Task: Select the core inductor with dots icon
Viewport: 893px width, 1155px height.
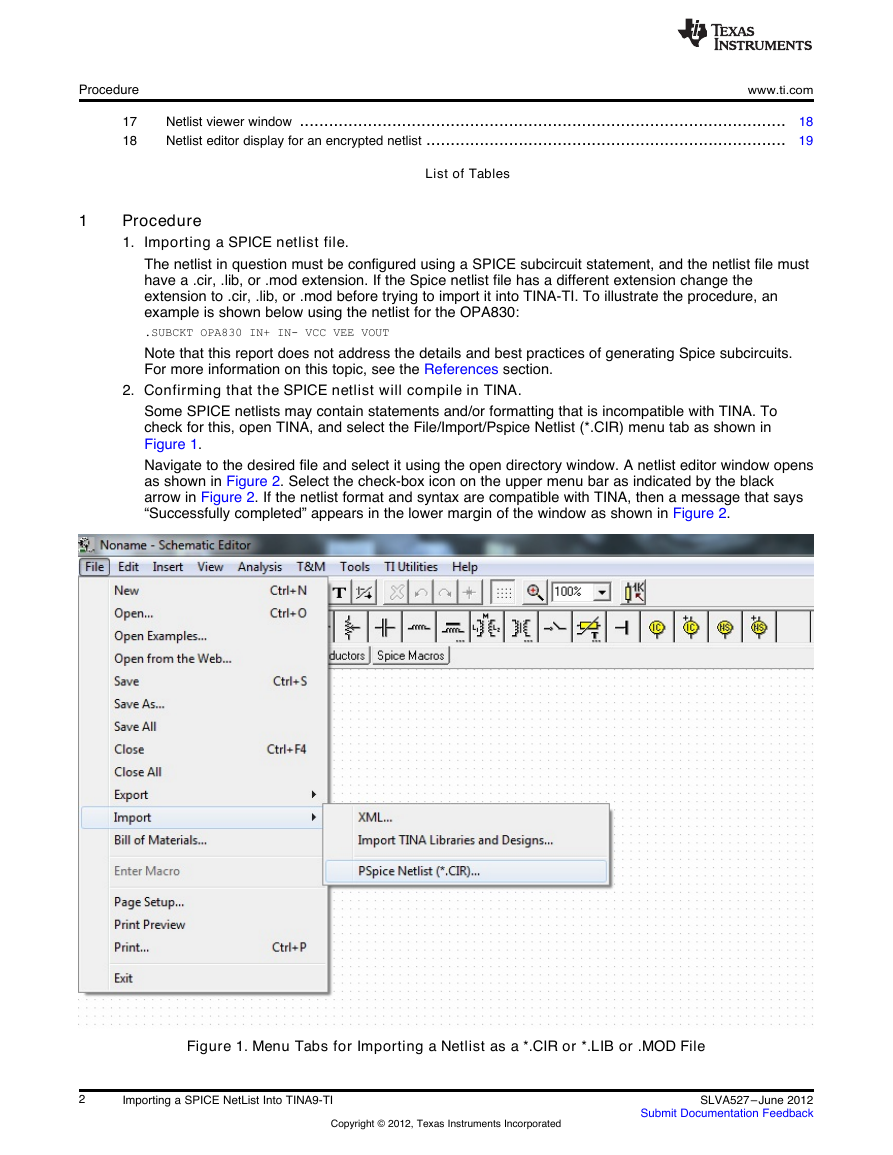Action: [x=452, y=628]
